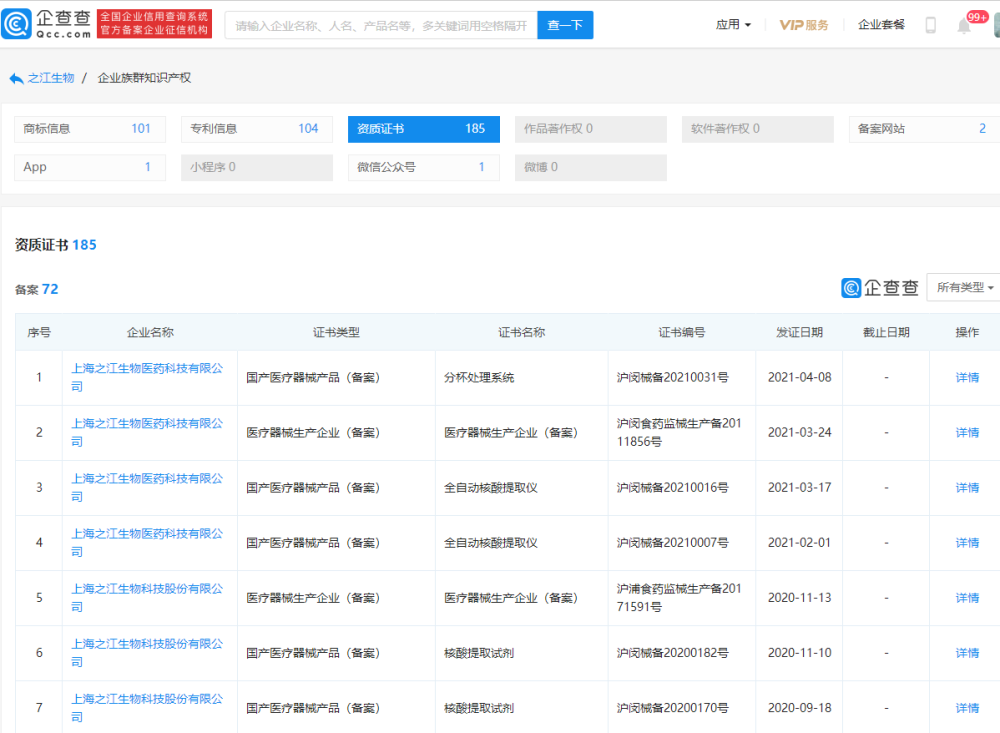Open 详情 for 沪闵械备20200170号 row

967,708
